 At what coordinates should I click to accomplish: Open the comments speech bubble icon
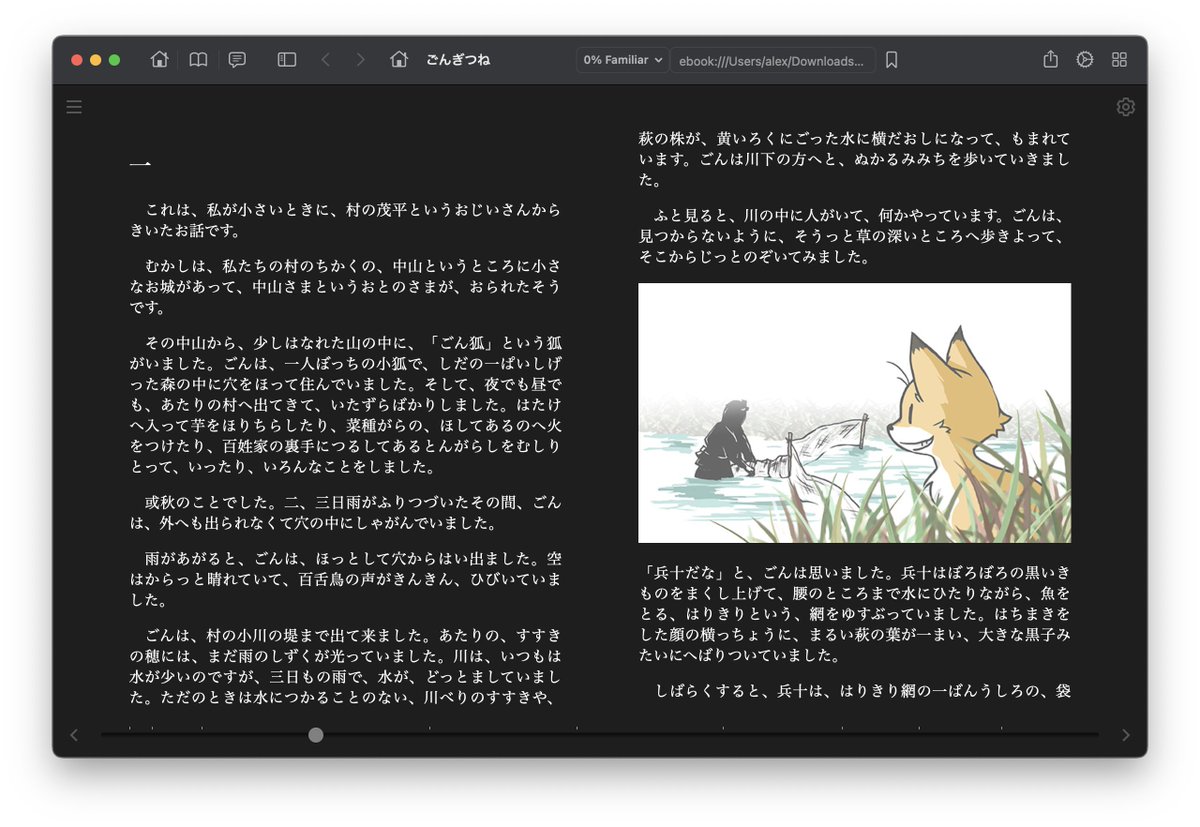[237, 59]
